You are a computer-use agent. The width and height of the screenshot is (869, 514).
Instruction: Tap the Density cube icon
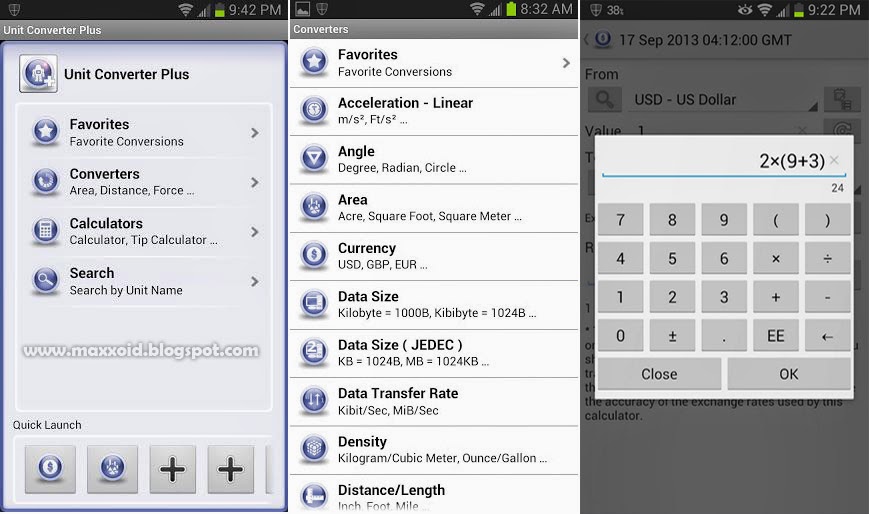(x=314, y=448)
